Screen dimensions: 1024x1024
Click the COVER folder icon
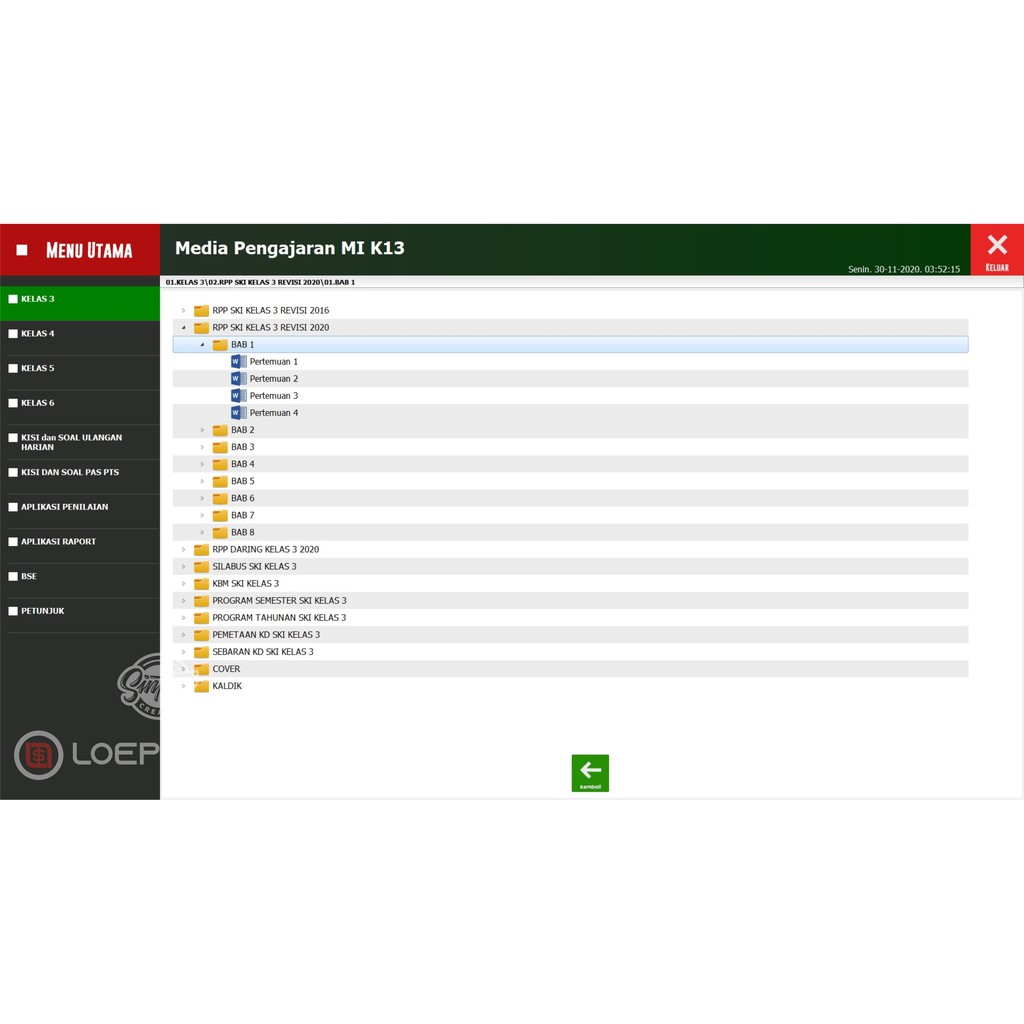(x=201, y=669)
